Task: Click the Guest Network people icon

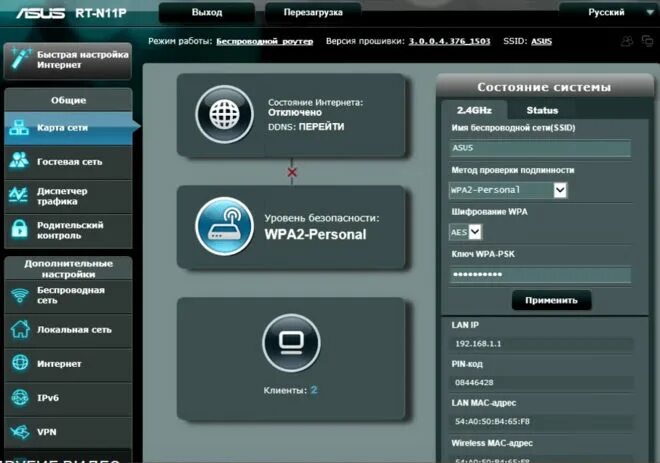Action: click(x=19, y=161)
